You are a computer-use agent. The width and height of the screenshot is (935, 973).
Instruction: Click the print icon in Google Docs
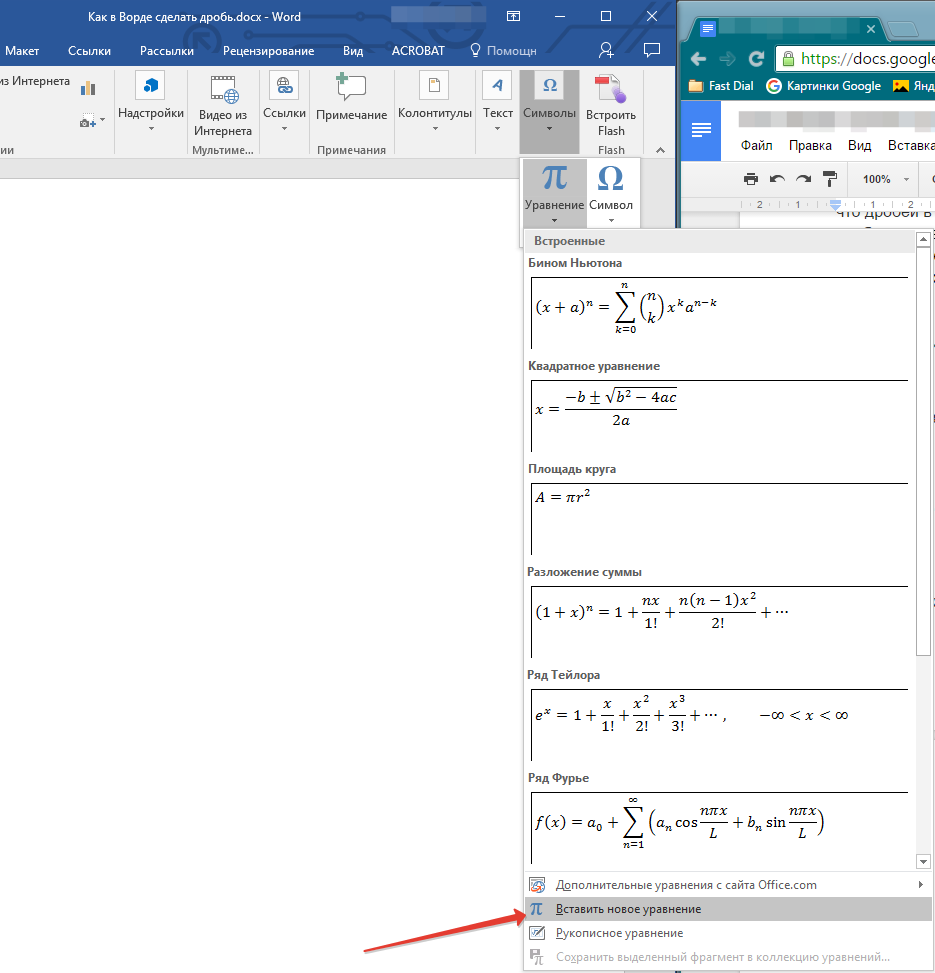click(751, 179)
